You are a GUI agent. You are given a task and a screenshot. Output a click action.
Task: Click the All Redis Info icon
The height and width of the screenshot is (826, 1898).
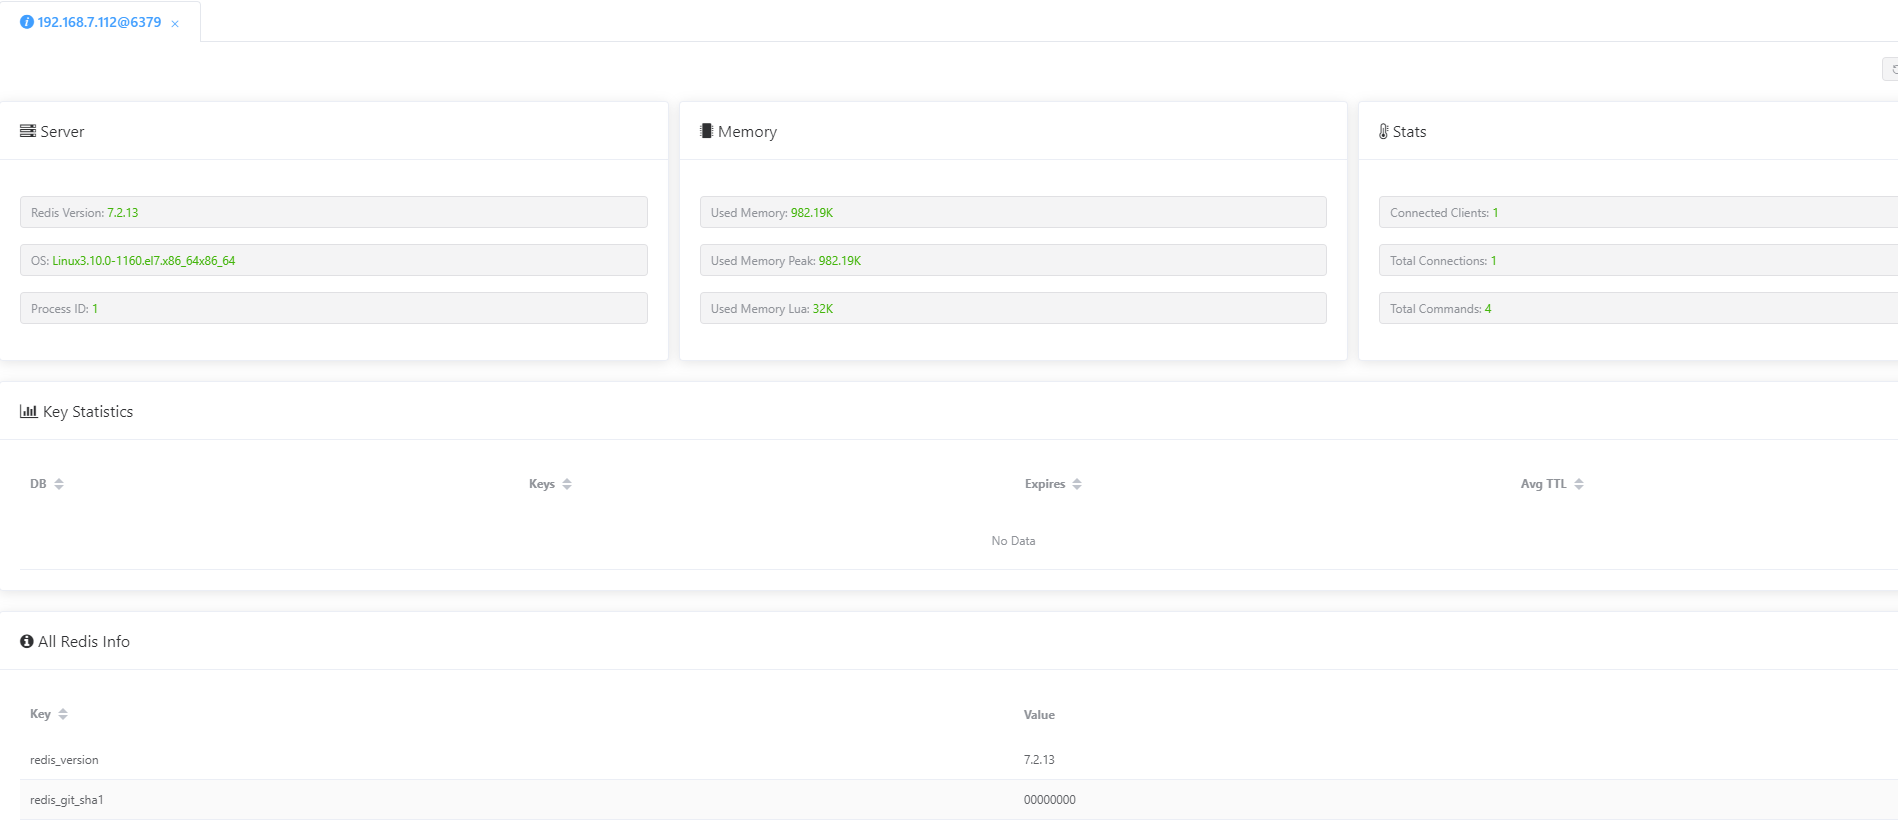click(x=27, y=641)
